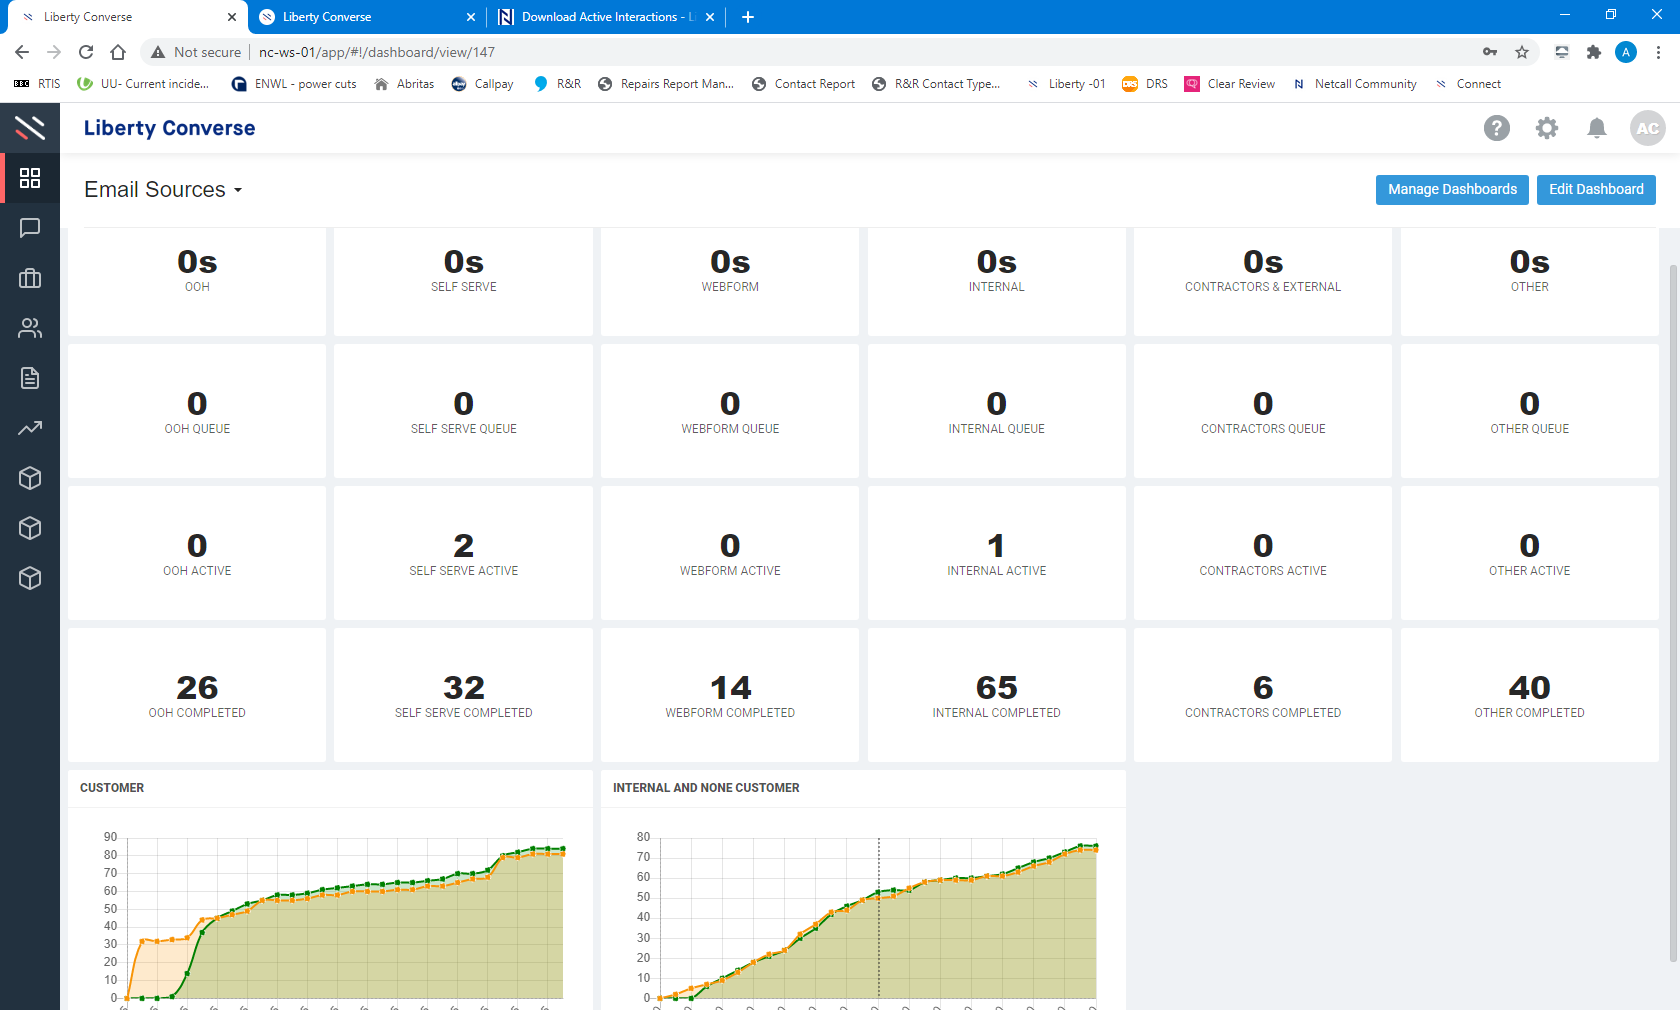Click the page vertical scrollbar
Screen dimensions: 1680x1010
click(x=1674, y=612)
